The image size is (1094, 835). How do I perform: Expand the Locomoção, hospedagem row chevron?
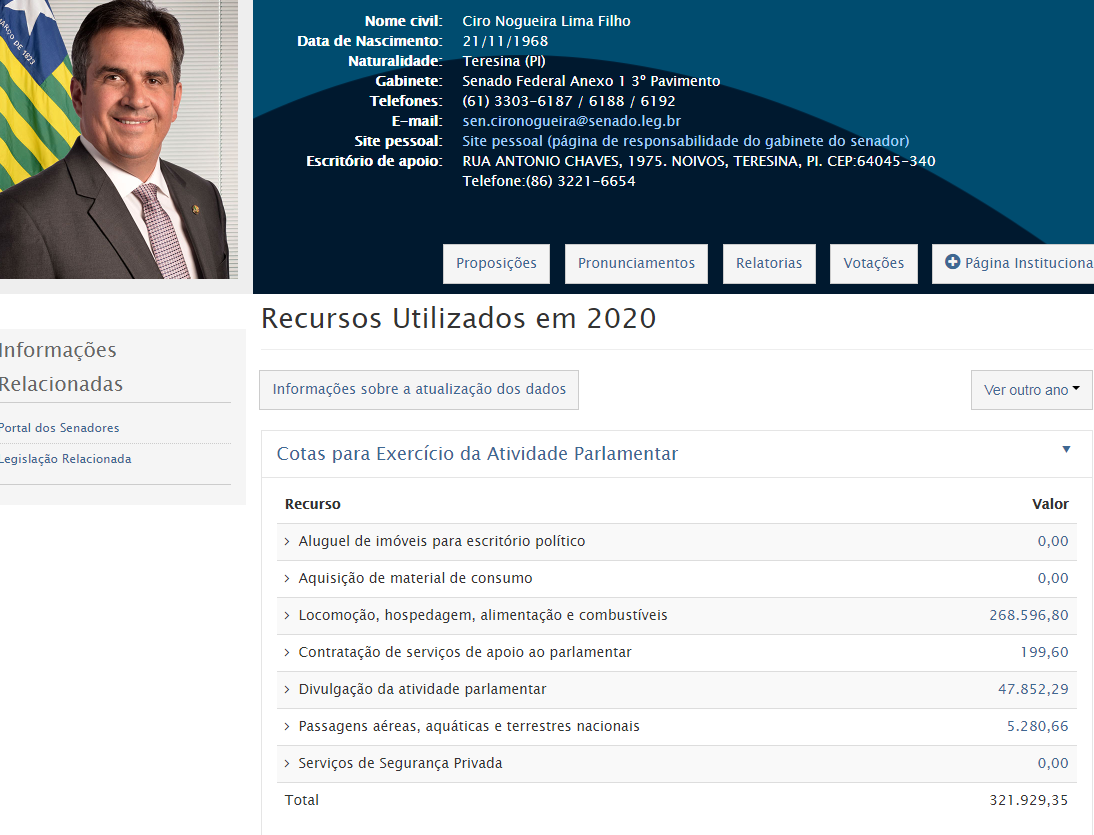pyautogui.click(x=287, y=615)
